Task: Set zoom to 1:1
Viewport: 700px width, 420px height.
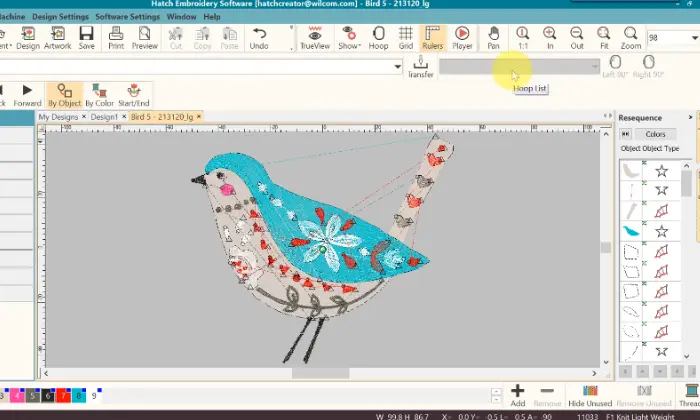Action: click(x=523, y=37)
